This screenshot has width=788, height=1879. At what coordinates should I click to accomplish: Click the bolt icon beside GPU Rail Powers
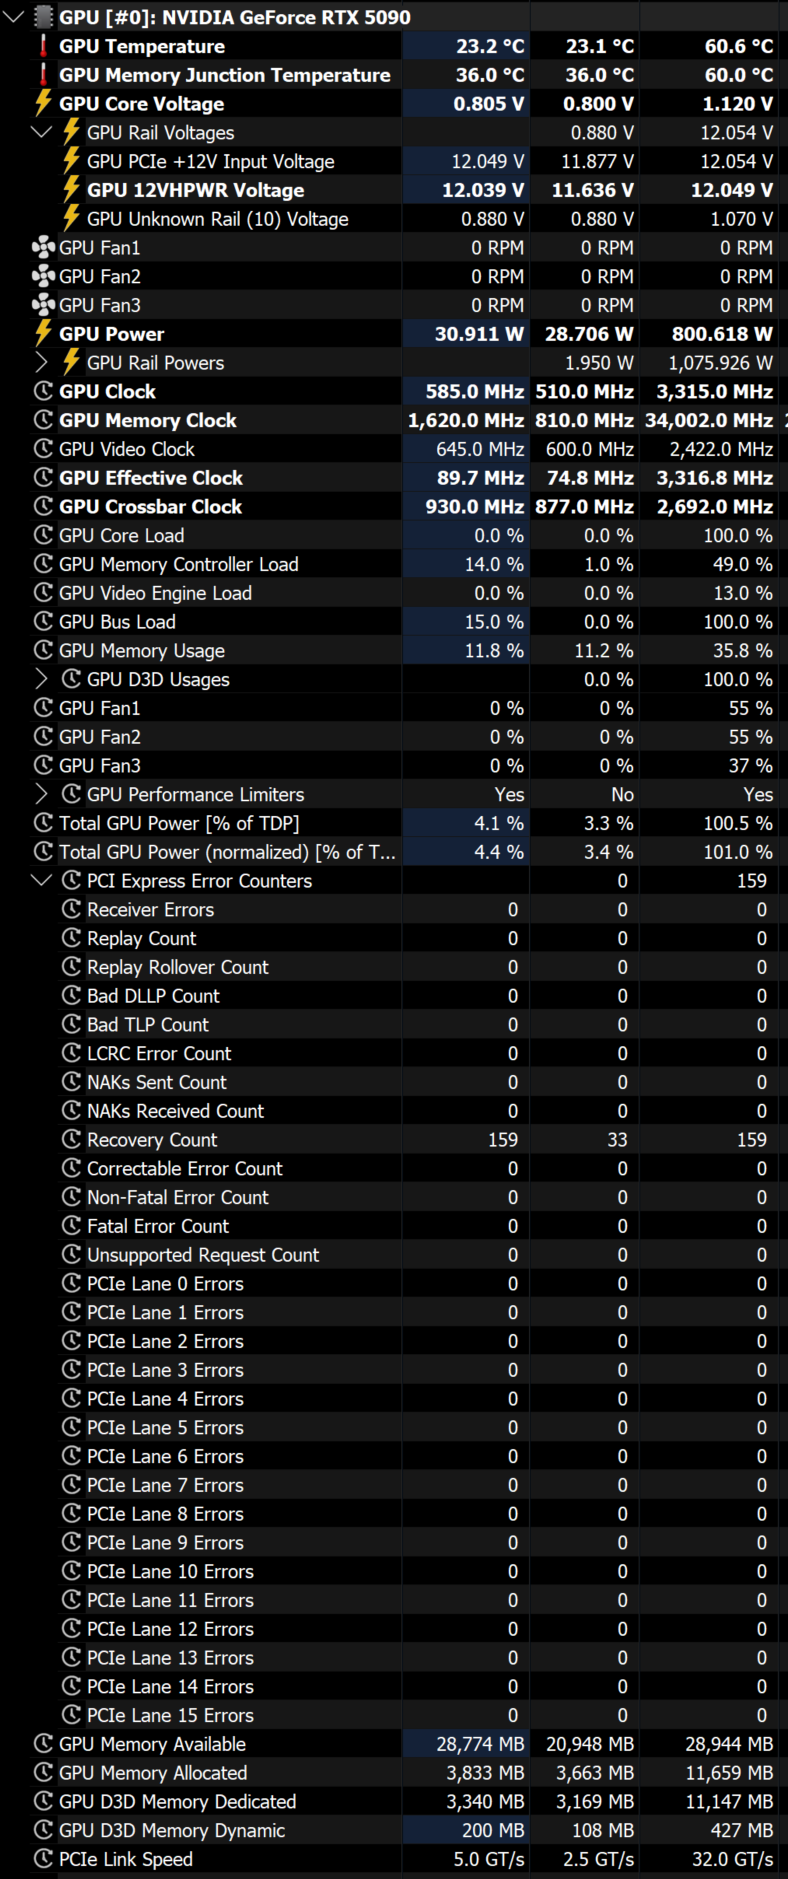[71, 362]
